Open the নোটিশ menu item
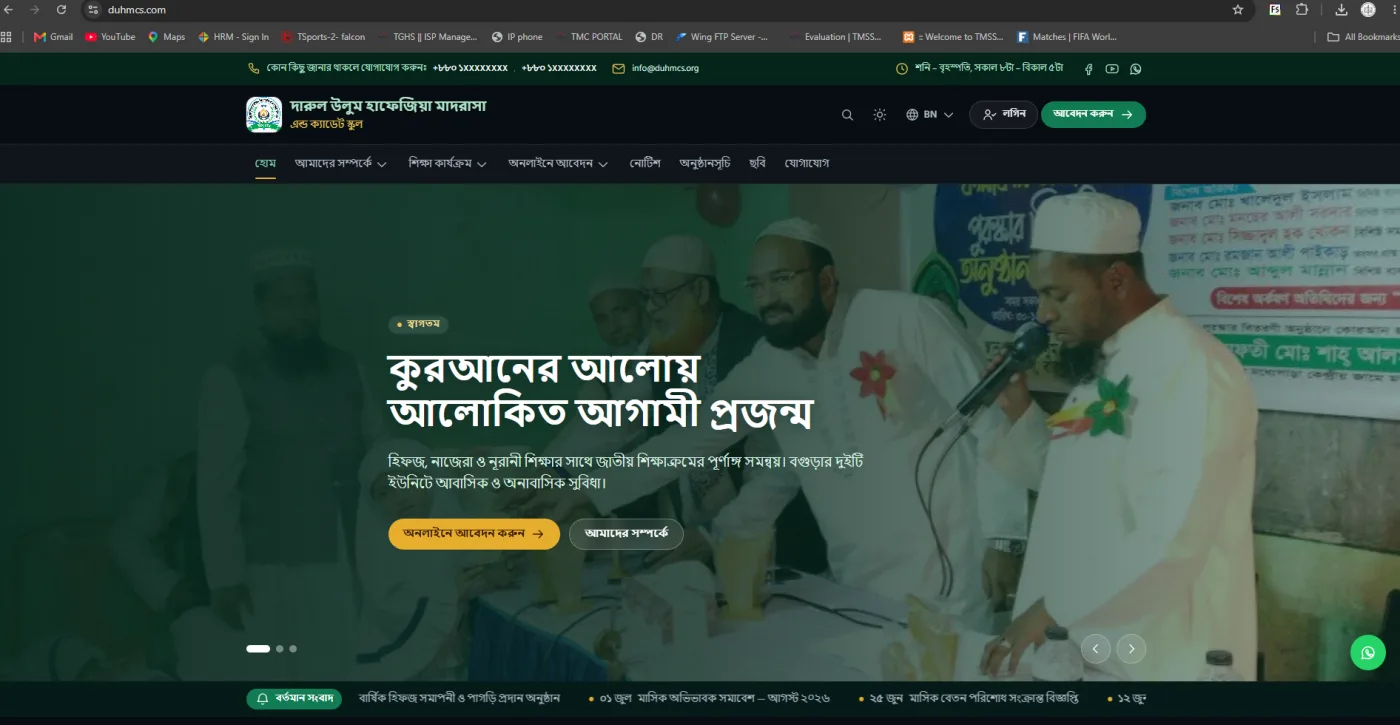 click(x=645, y=163)
